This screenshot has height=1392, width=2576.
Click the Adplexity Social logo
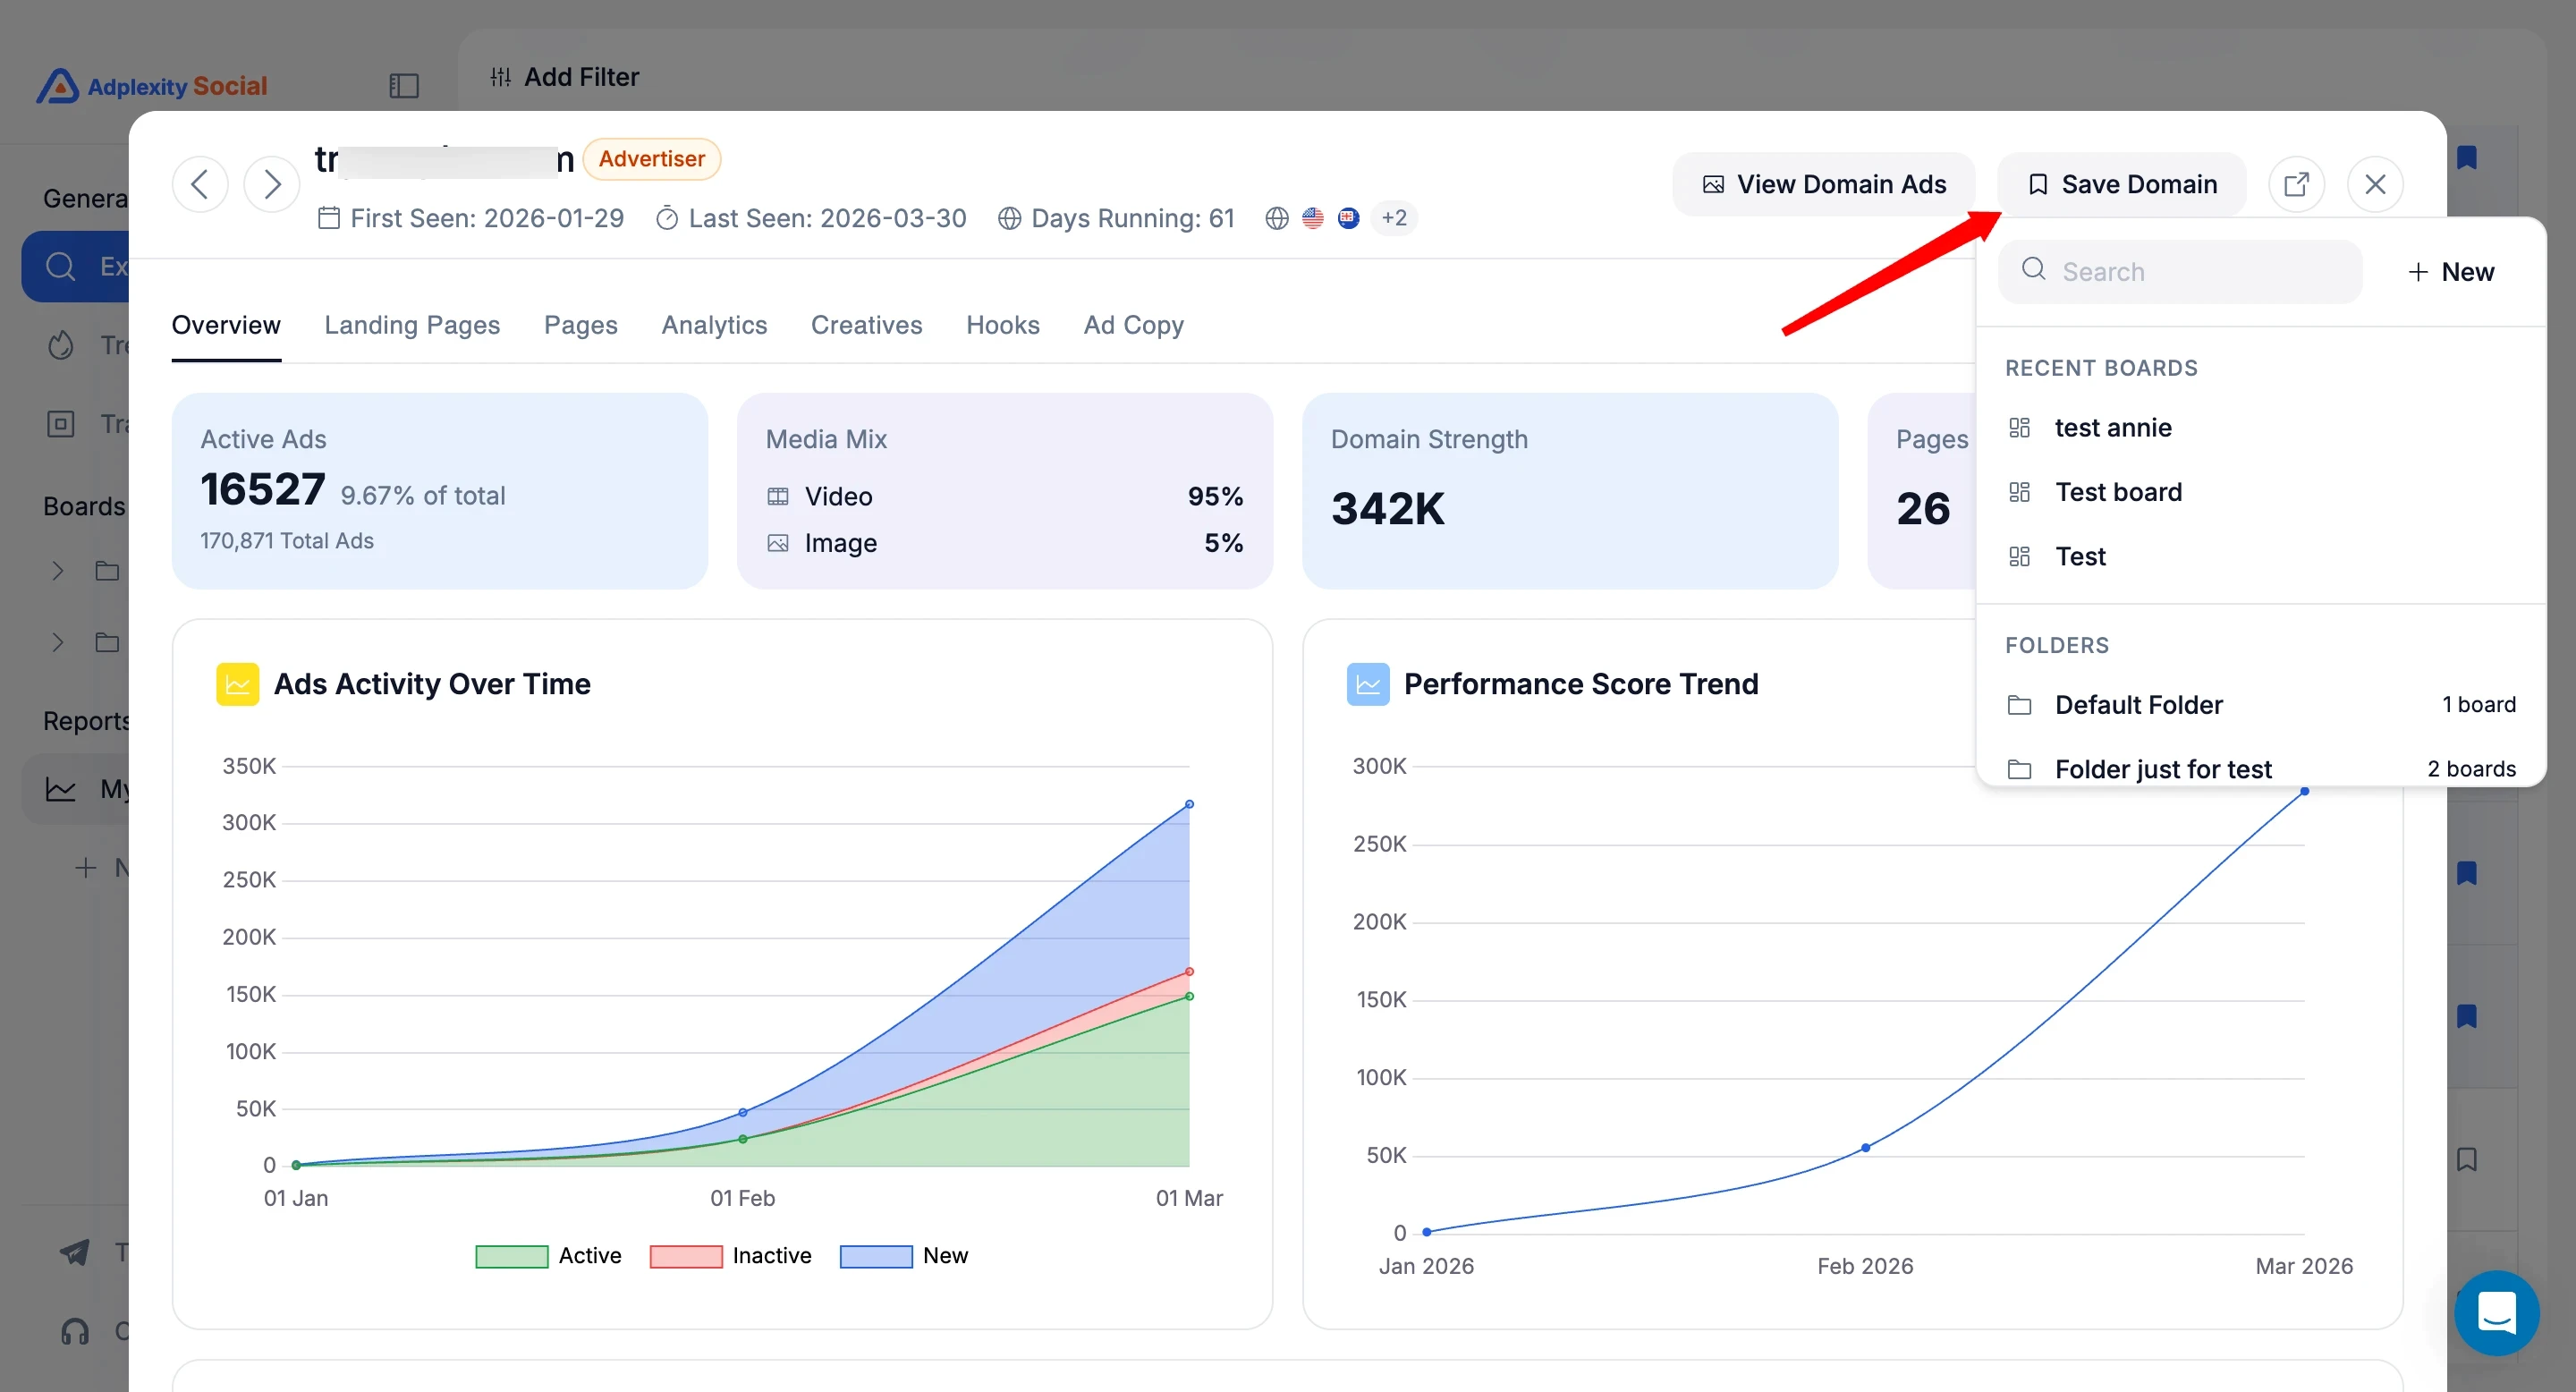[152, 86]
